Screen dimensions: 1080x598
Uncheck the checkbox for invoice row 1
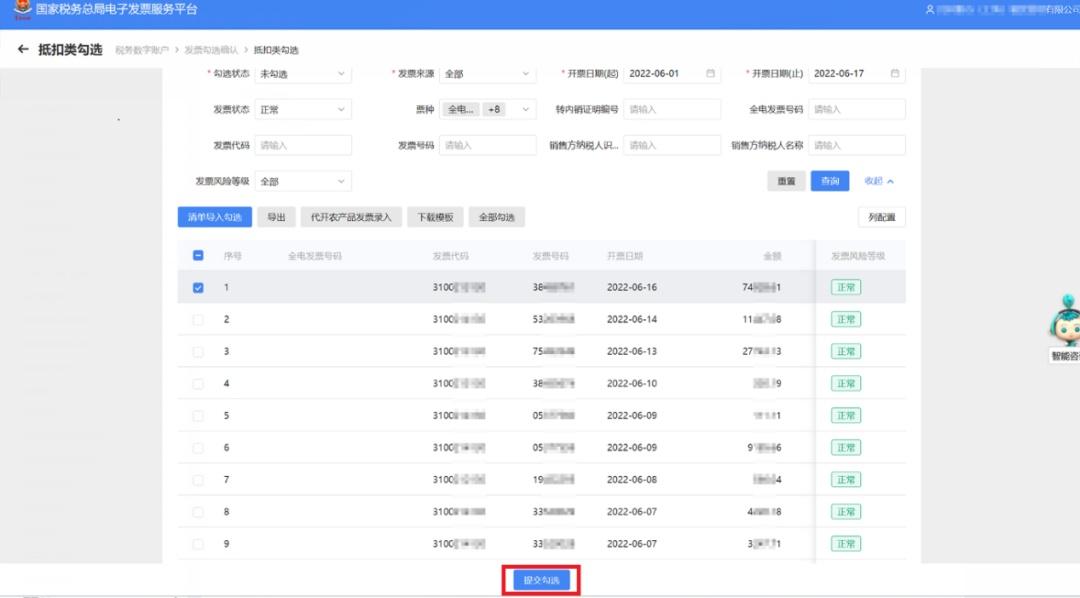point(198,288)
